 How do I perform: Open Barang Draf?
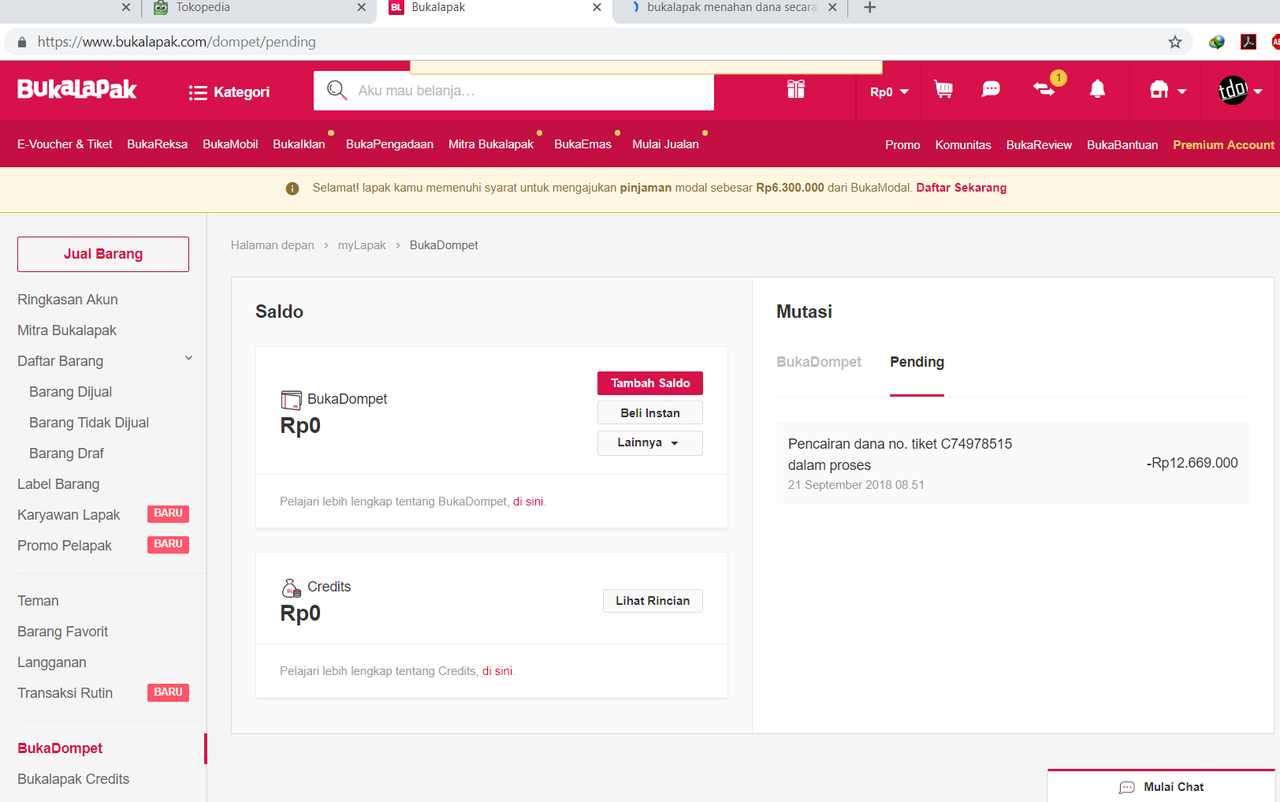coord(66,453)
